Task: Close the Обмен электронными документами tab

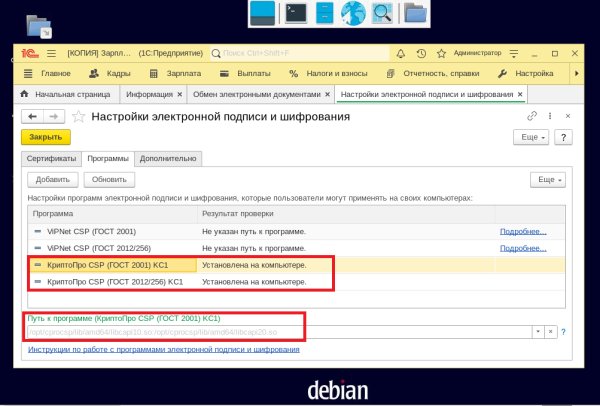Action: (x=328, y=94)
